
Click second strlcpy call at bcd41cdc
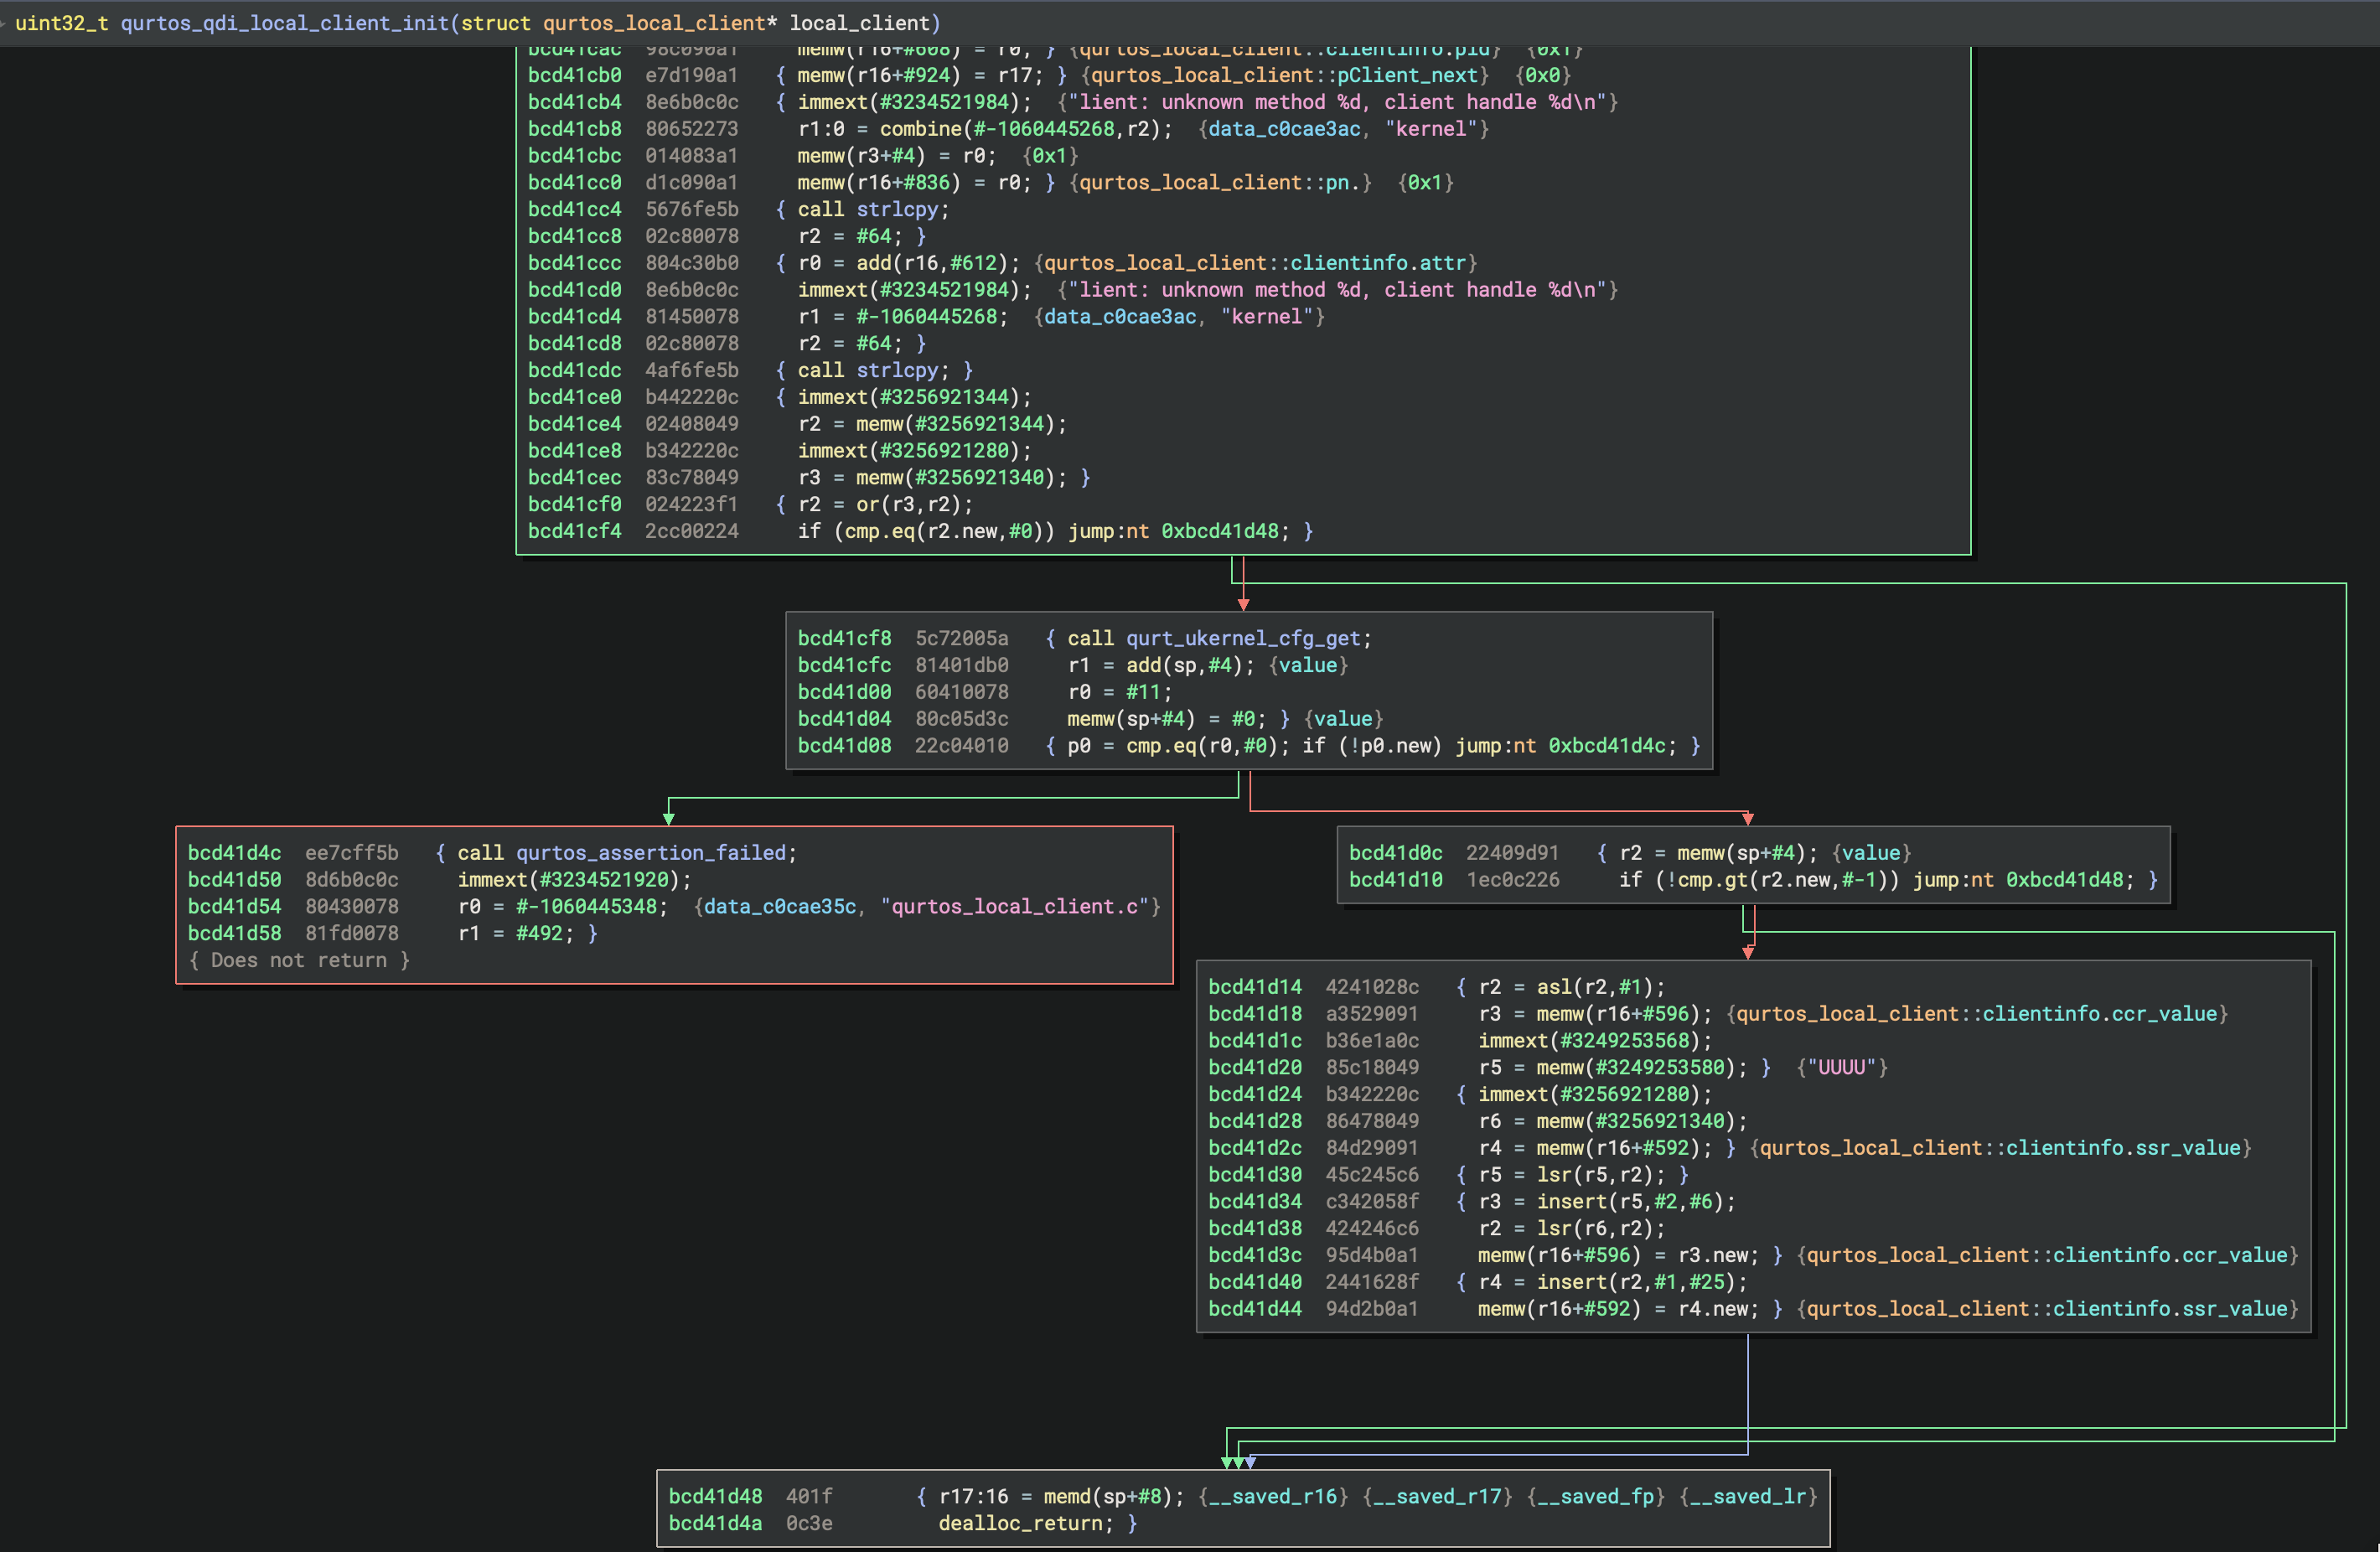tap(897, 370)
